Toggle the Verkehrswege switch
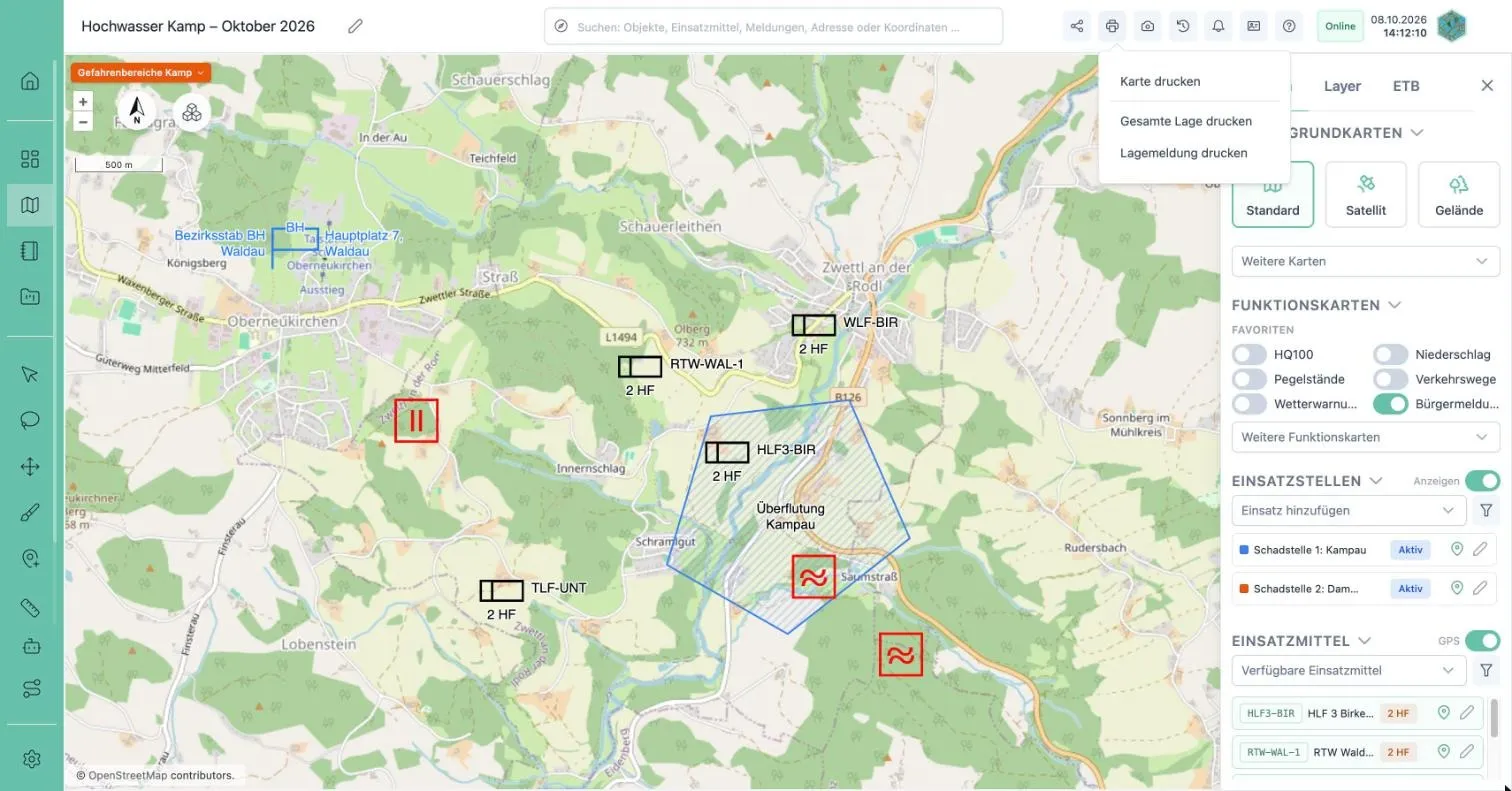The height and width of the screenshot is (791, 1512). coord(1390,379)
